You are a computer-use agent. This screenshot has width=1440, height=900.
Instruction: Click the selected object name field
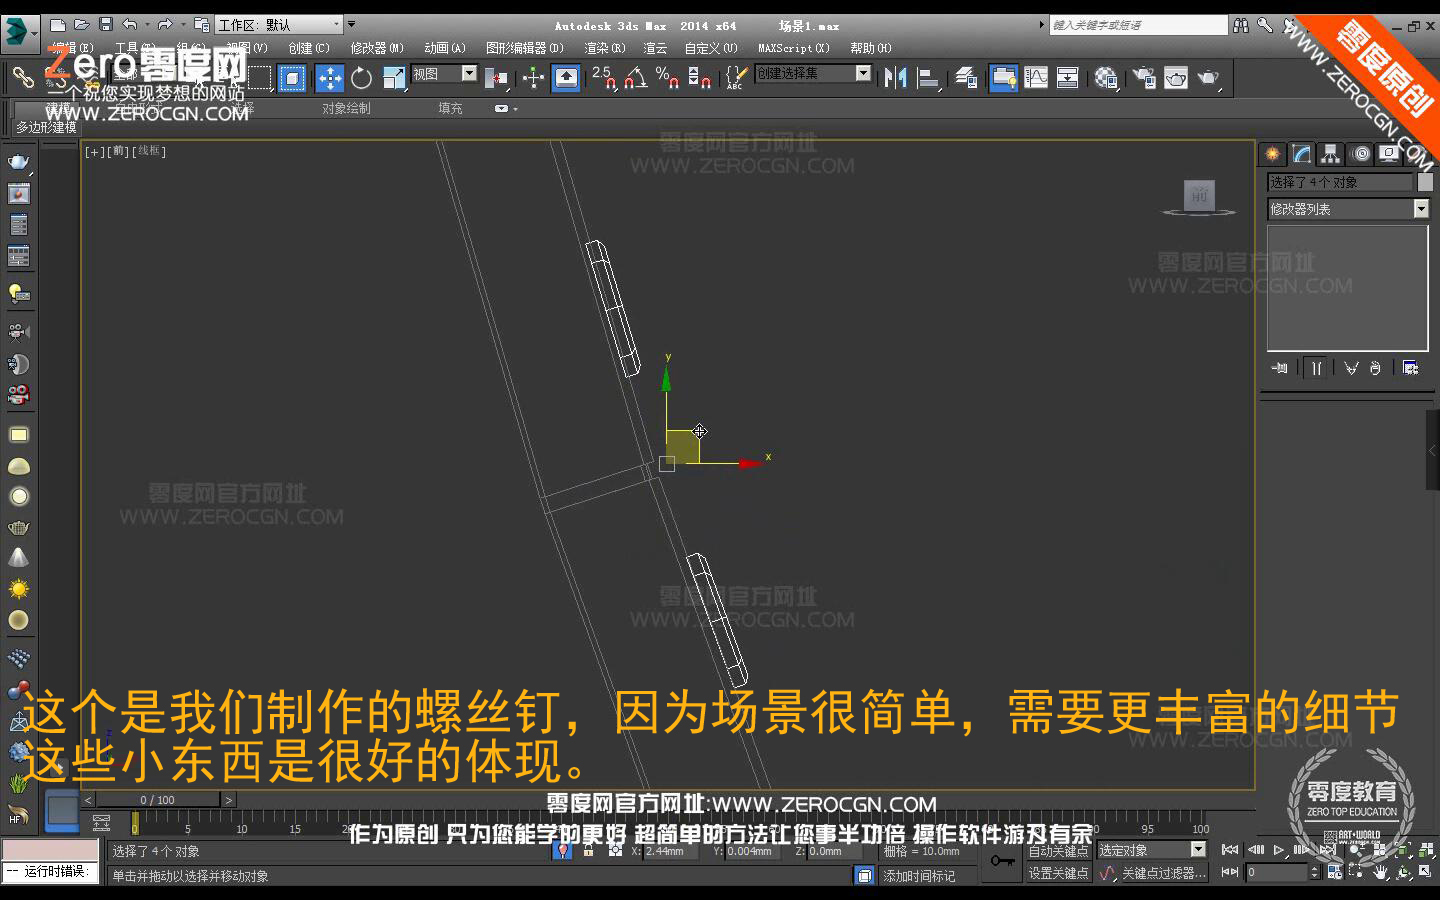click(1340, 182)
